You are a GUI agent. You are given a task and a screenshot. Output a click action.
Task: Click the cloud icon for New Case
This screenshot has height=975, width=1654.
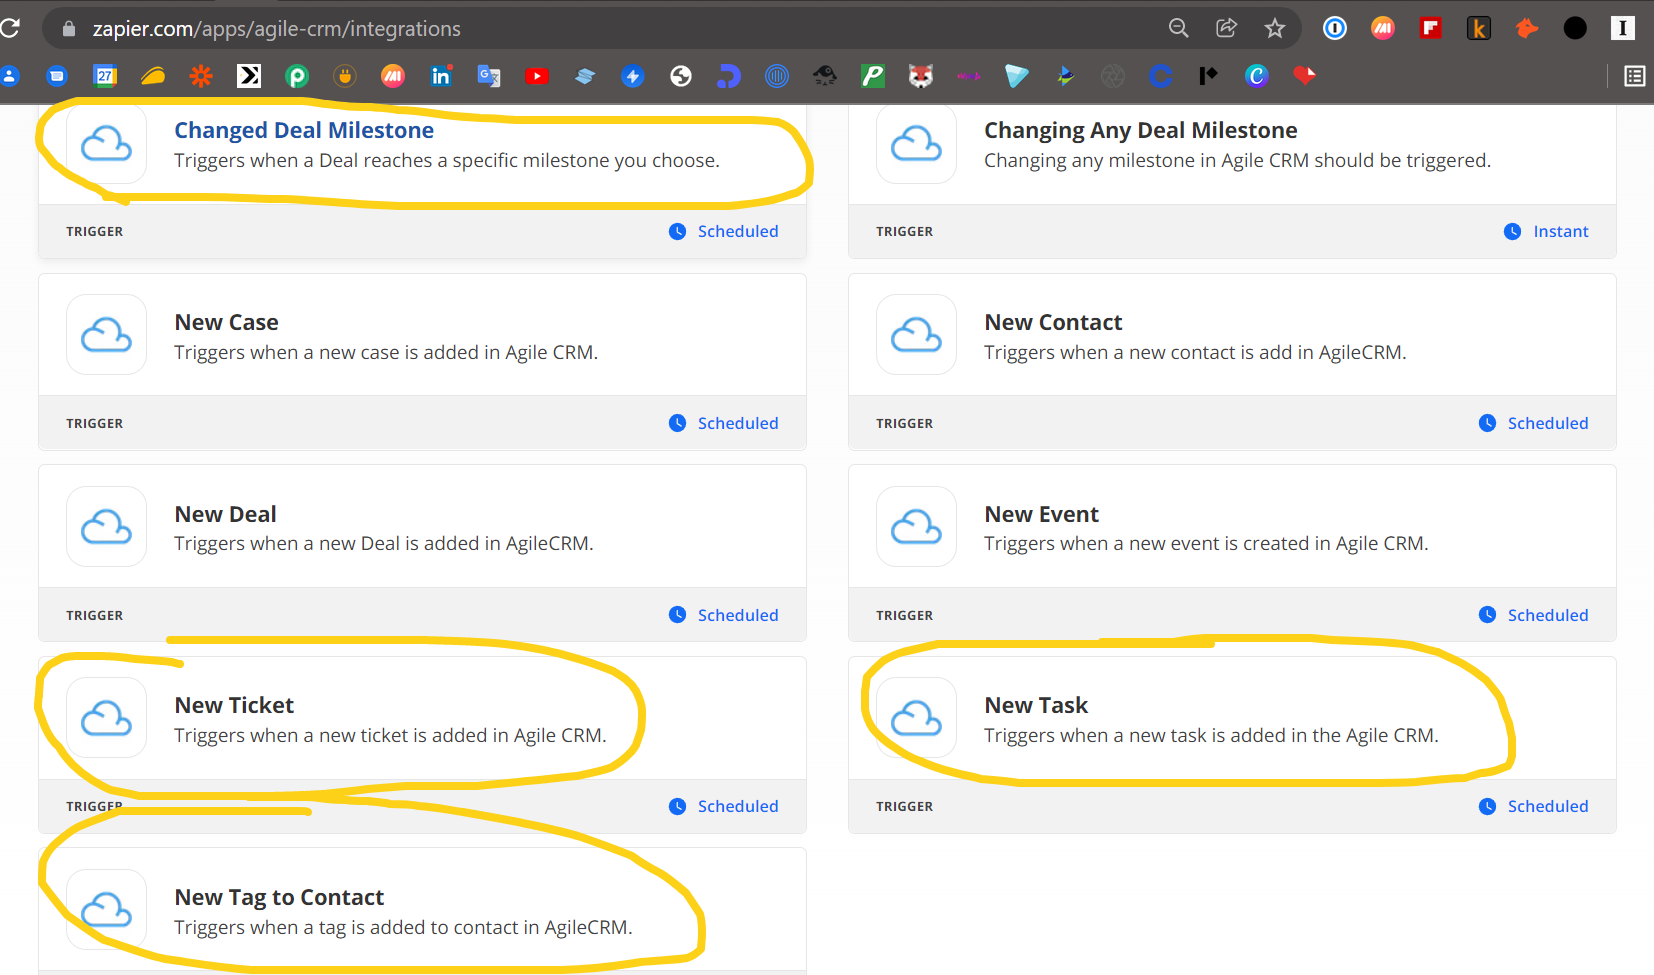click(106, 335)
